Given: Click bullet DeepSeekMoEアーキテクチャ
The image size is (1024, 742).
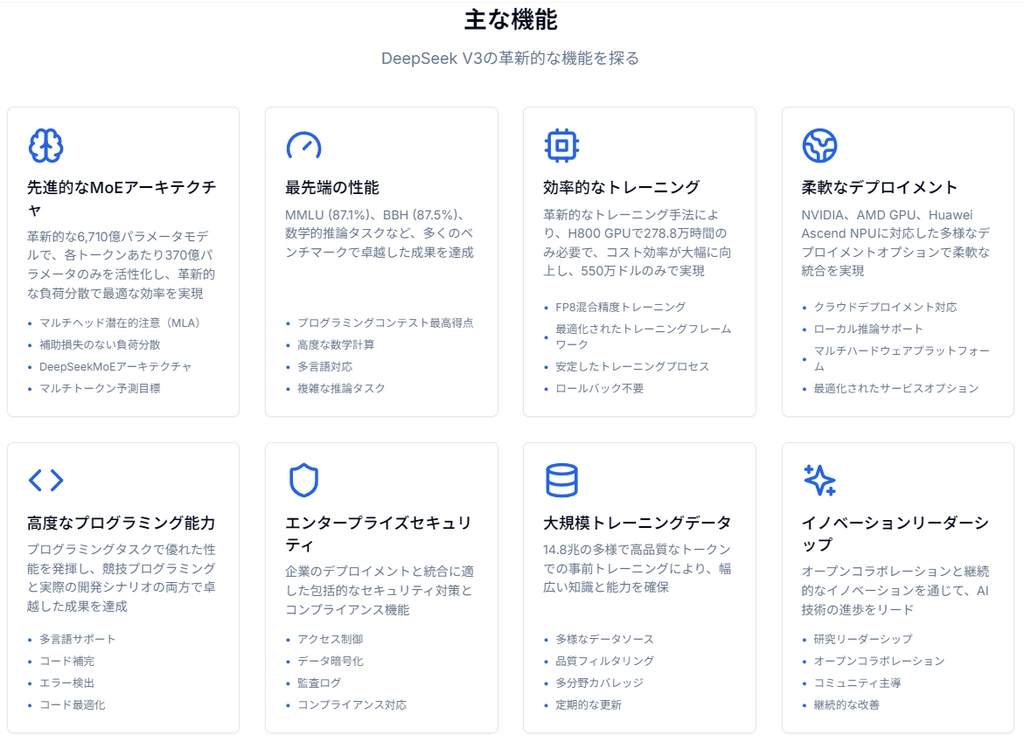Looking at the screenshot, I should [x=116, y=366].
